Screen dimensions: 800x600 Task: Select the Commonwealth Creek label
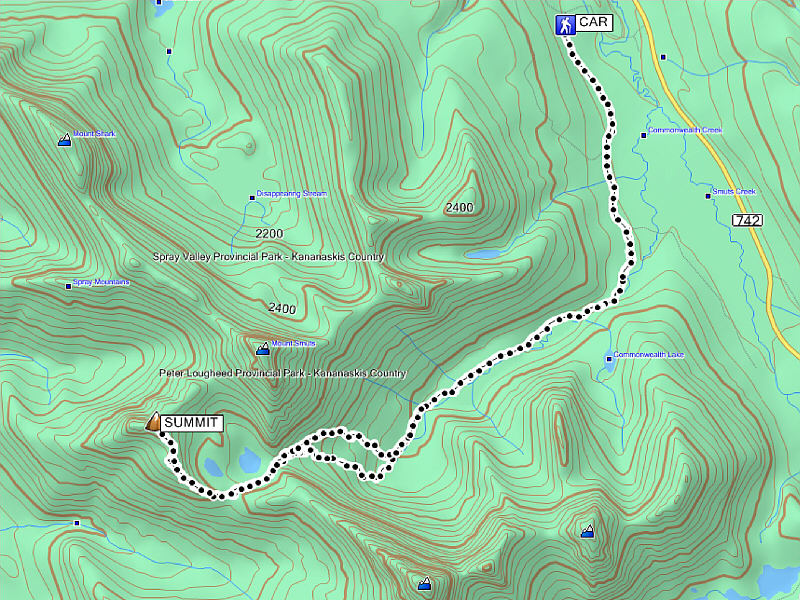(684, 130)
